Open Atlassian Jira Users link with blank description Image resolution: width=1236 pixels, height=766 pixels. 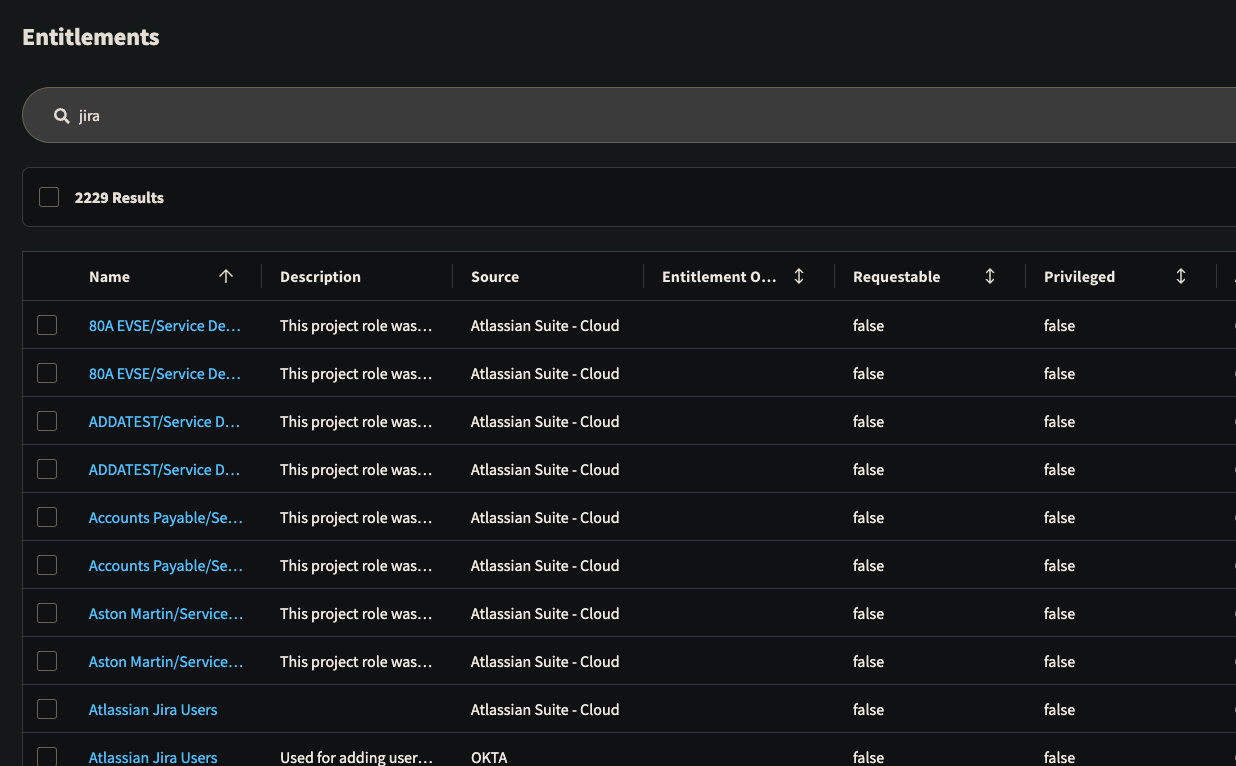click(x=153, y=709)
